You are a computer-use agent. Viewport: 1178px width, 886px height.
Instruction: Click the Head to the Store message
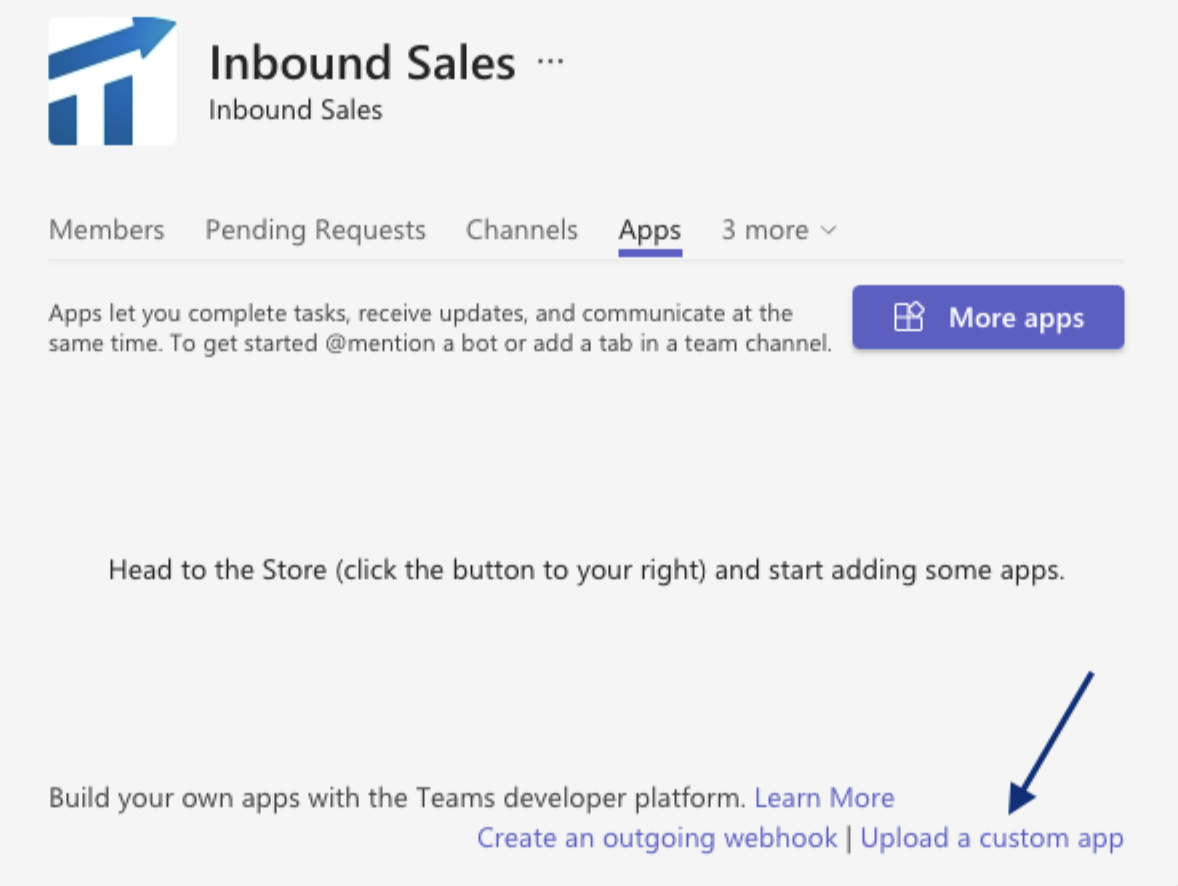coord(586,570)
